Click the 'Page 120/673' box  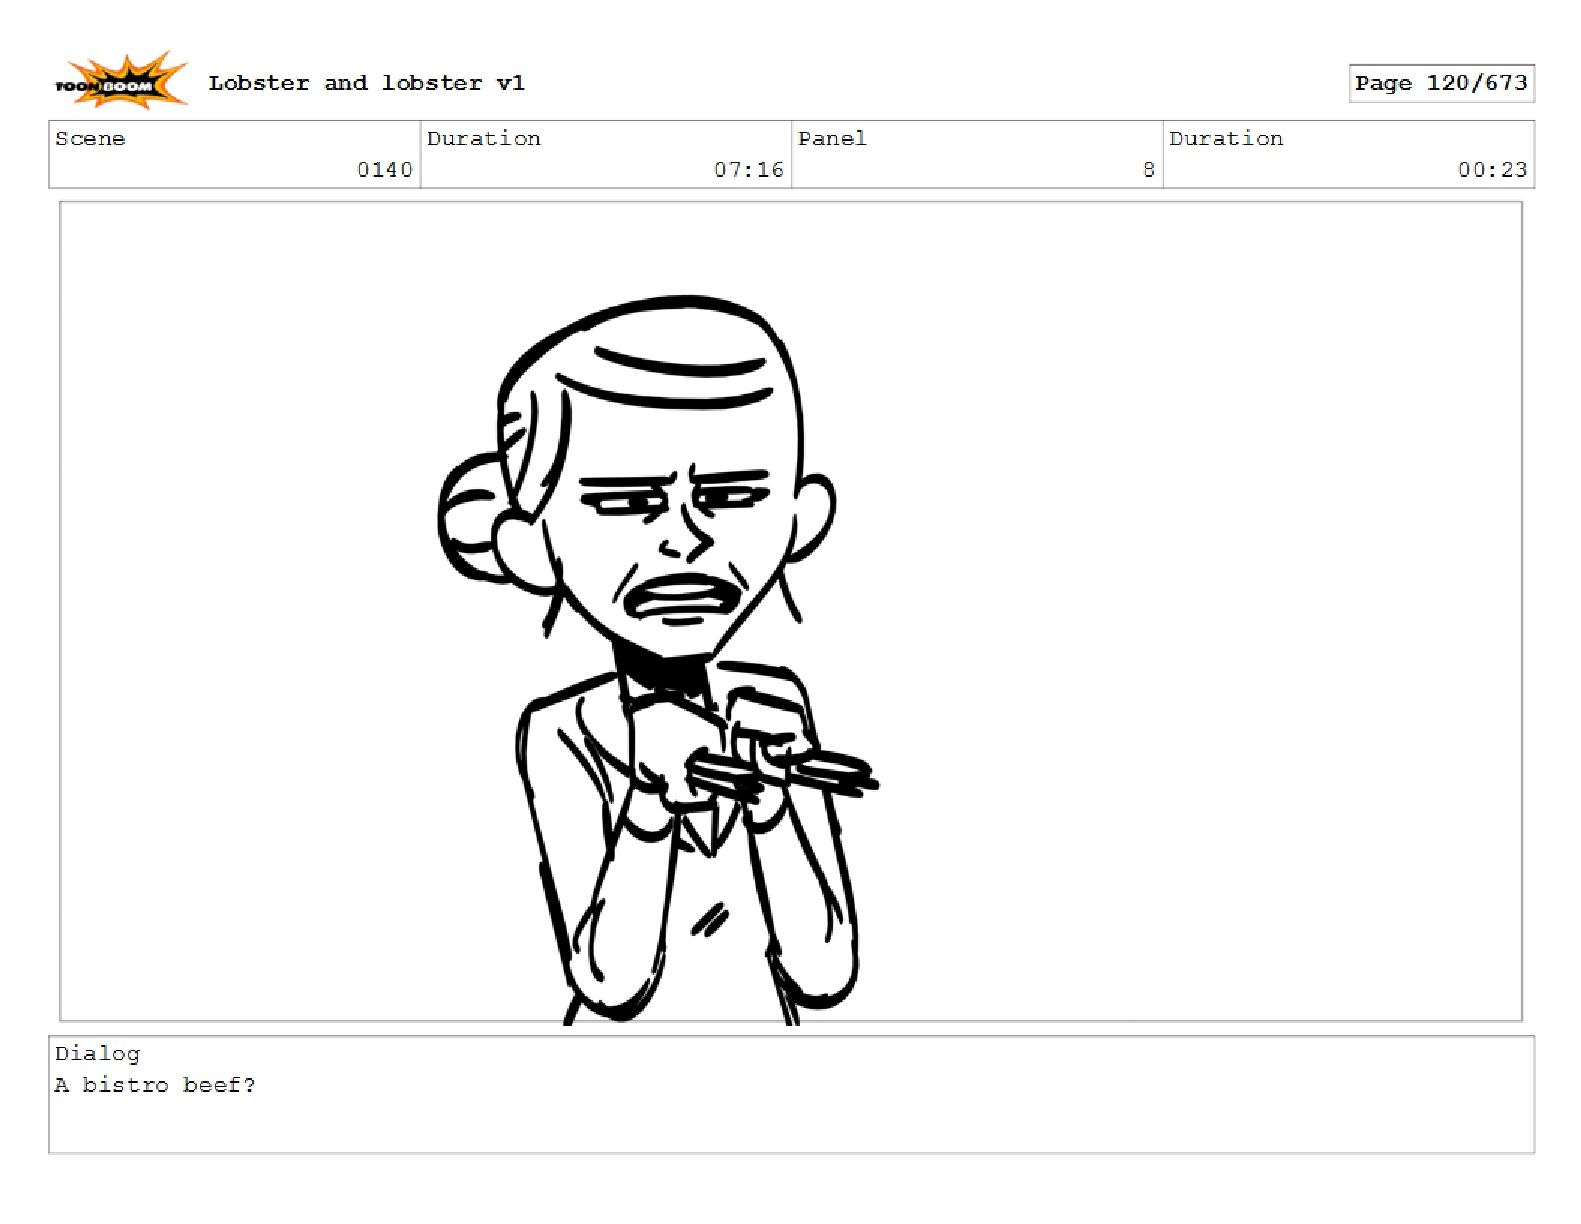[x=1441, y=83]
